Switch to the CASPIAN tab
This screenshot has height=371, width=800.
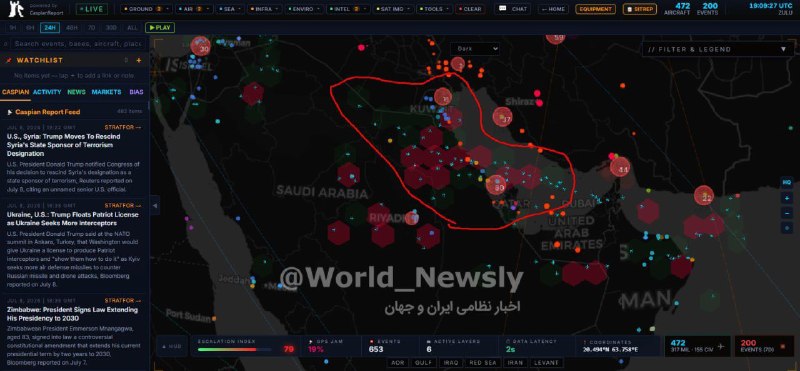(15, 92)
